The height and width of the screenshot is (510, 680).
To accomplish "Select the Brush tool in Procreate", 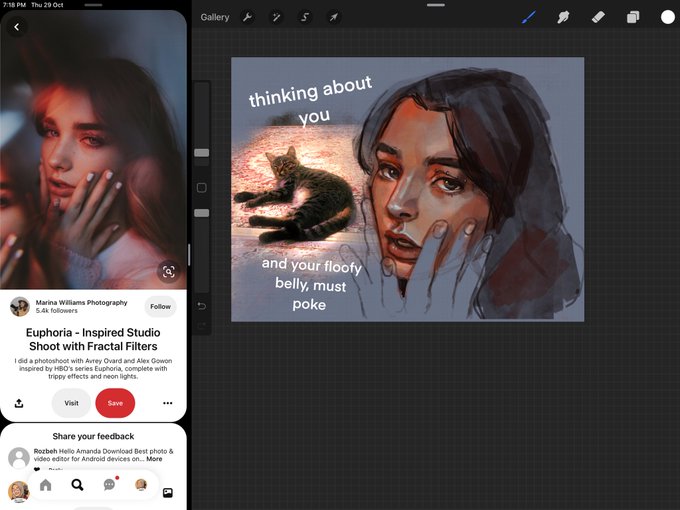I will [x=529, y=17].
